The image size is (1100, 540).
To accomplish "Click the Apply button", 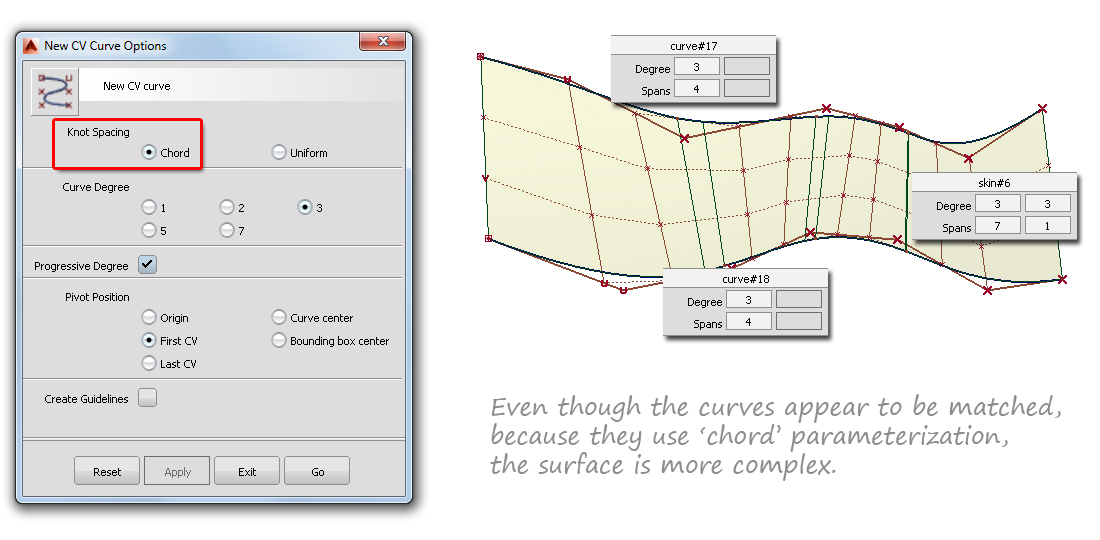I will click(x=177, y=471).
